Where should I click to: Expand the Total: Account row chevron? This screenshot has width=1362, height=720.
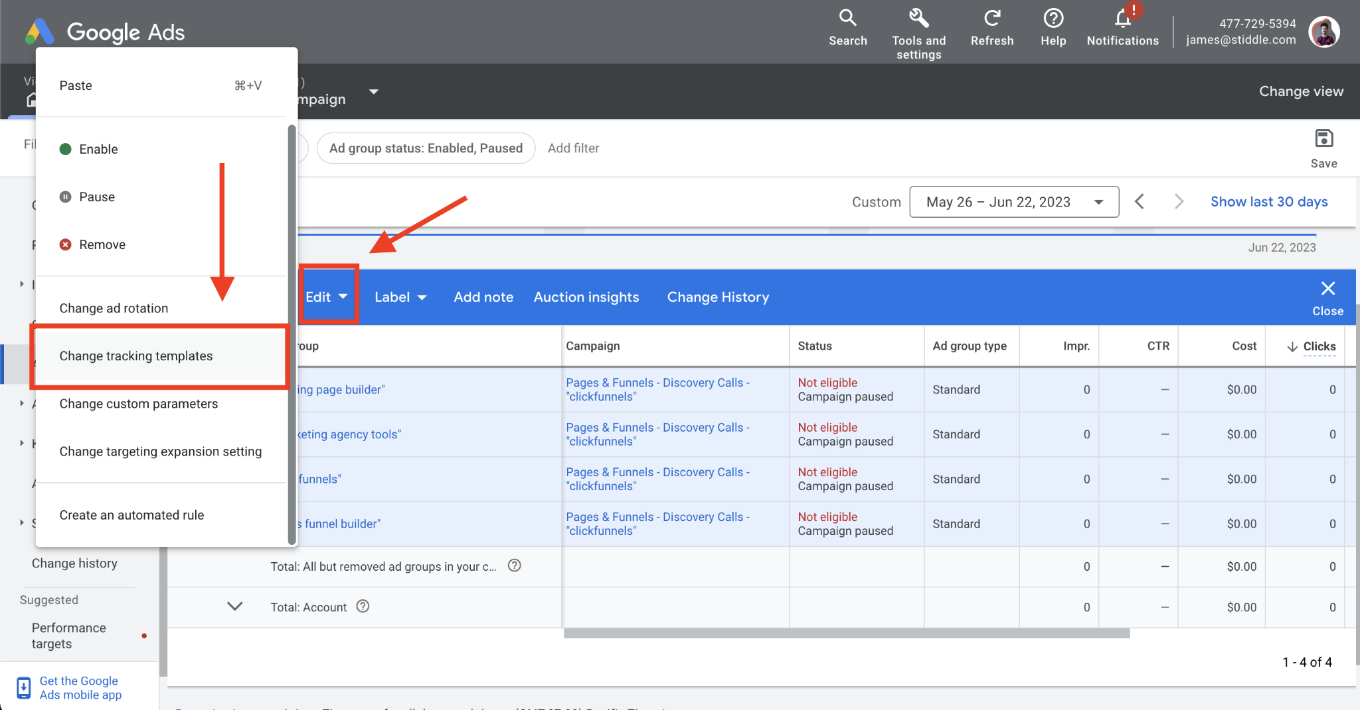tap(235, 606)
